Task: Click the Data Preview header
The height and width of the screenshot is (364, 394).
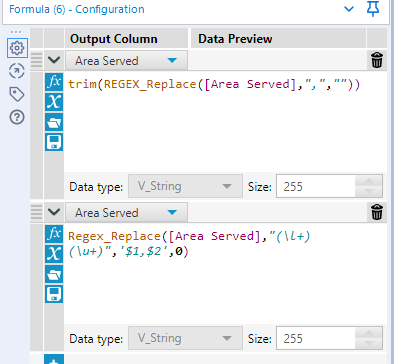Action: tap(235, 39)
